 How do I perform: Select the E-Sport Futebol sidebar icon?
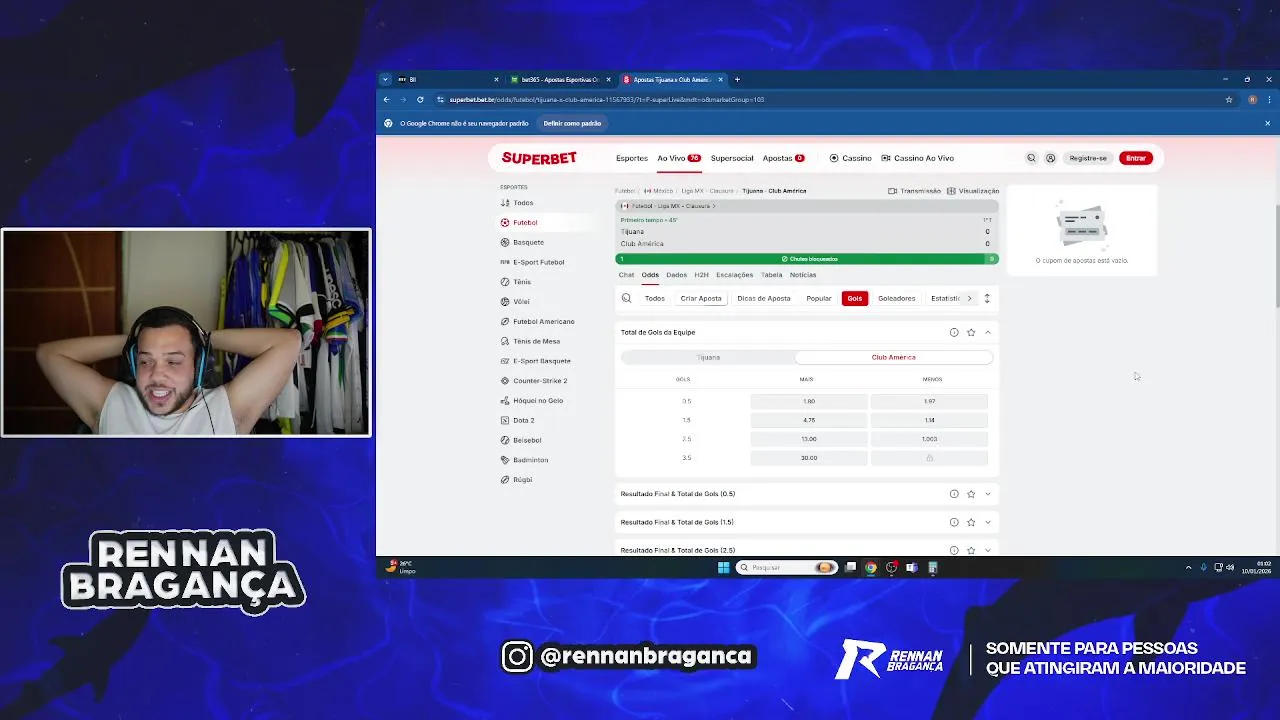pyautogui.click(x=505, y=262)
